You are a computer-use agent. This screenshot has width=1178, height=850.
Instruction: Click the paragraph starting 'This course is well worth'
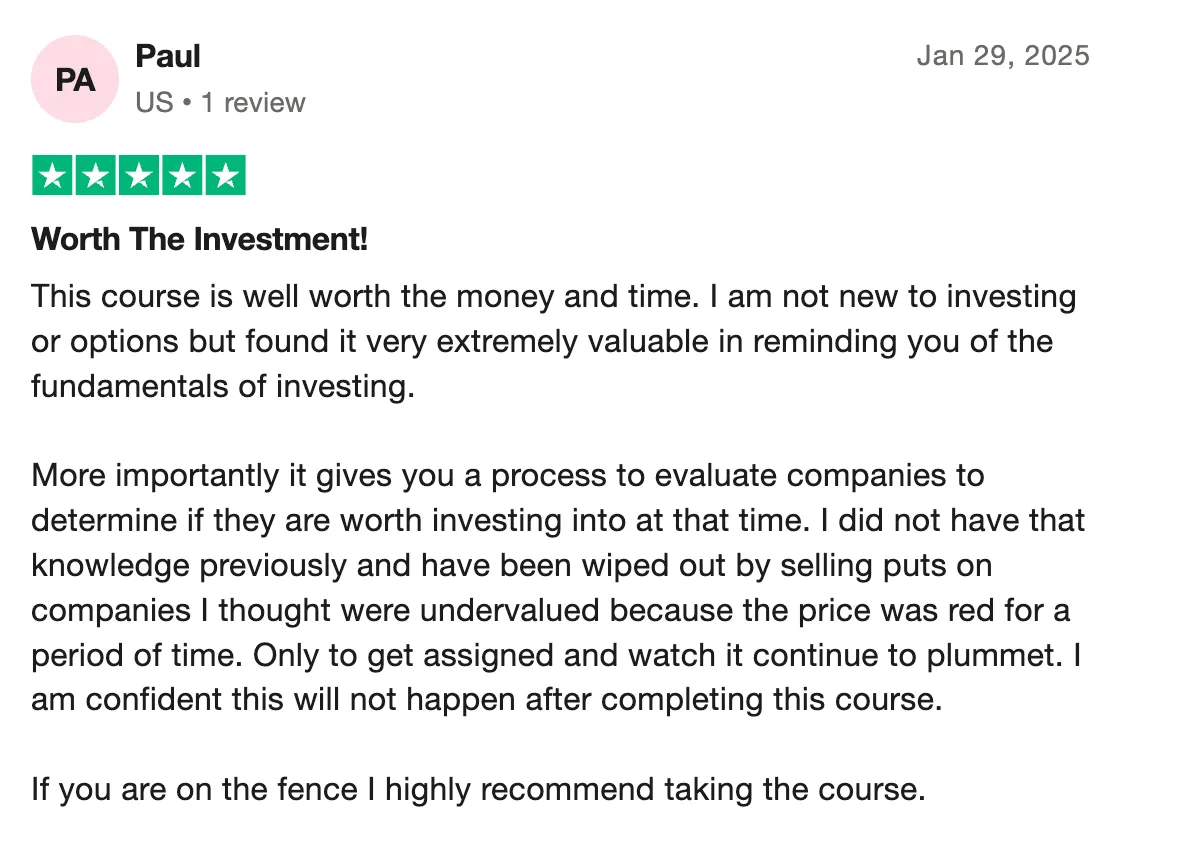coord(554,341)
